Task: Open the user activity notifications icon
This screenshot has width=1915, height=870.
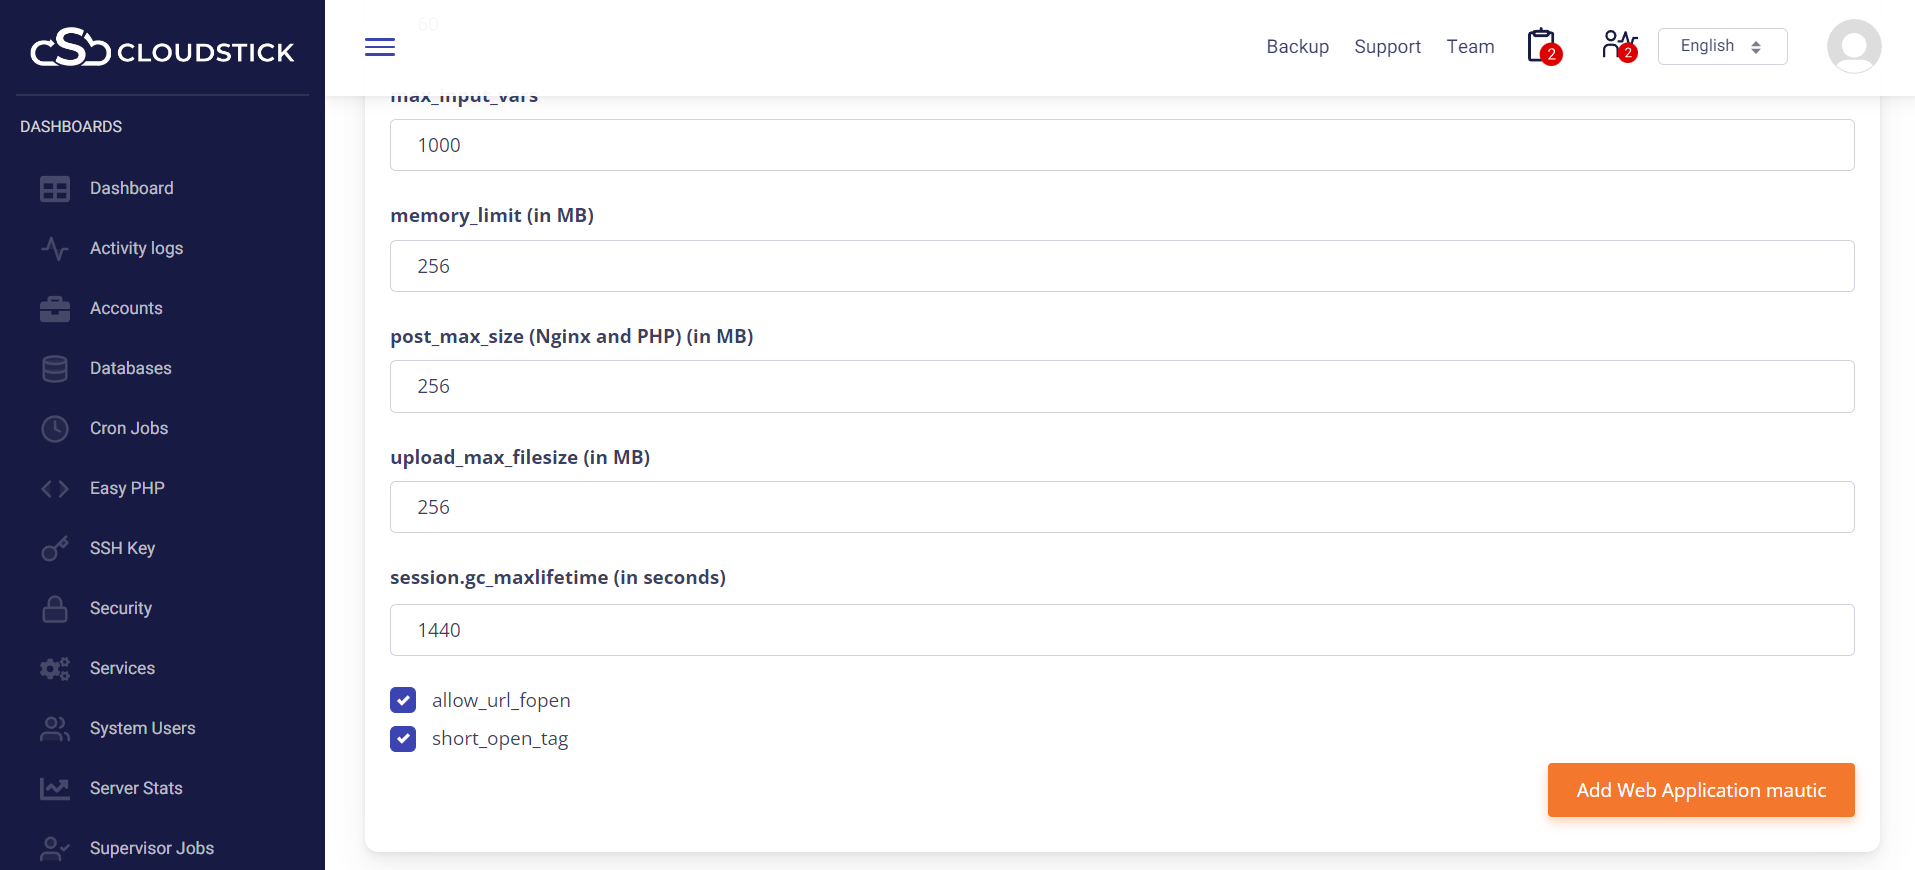Action: point(1618,46)
